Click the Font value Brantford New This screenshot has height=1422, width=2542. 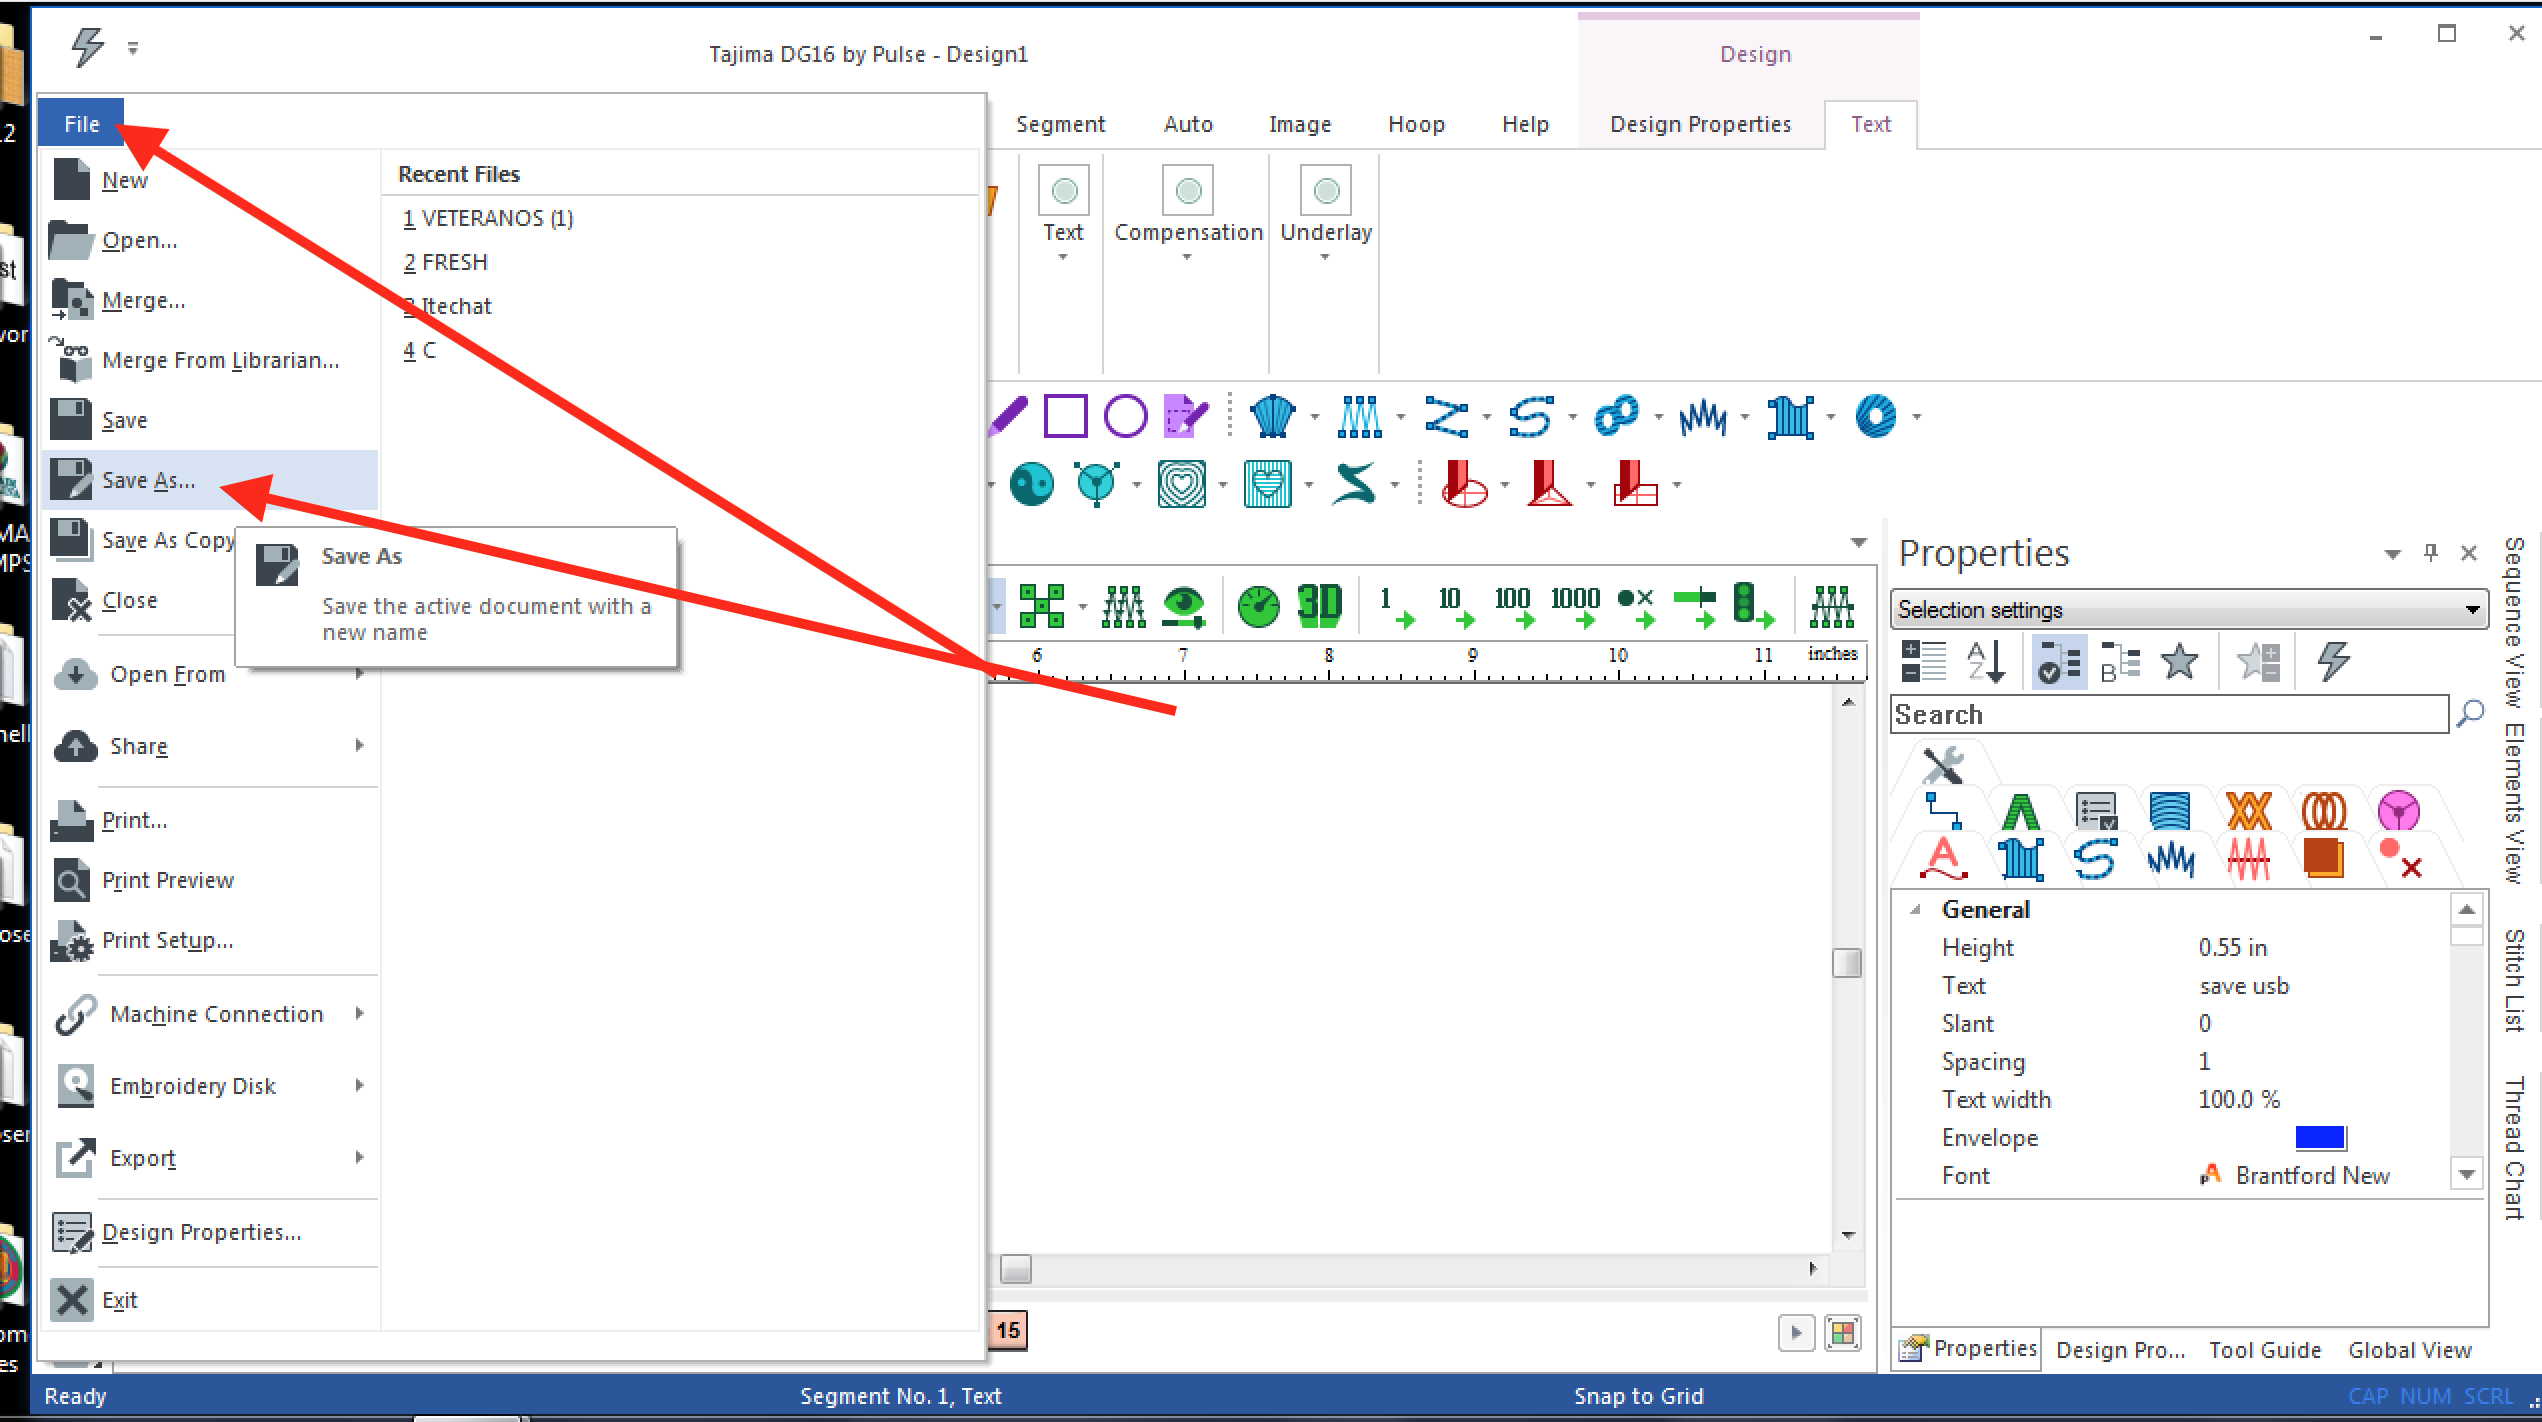point(2312,1175)
